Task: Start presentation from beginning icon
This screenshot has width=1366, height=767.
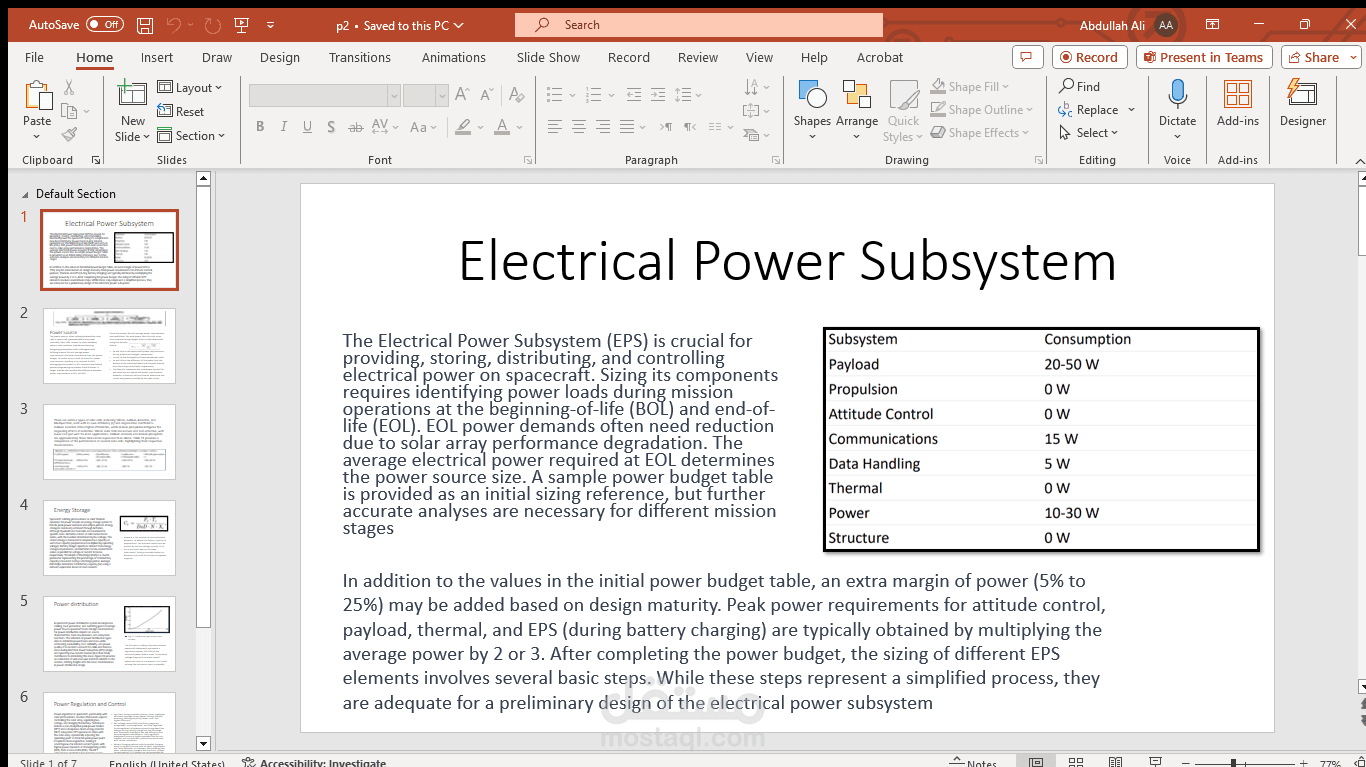Action: pos(241,25)
